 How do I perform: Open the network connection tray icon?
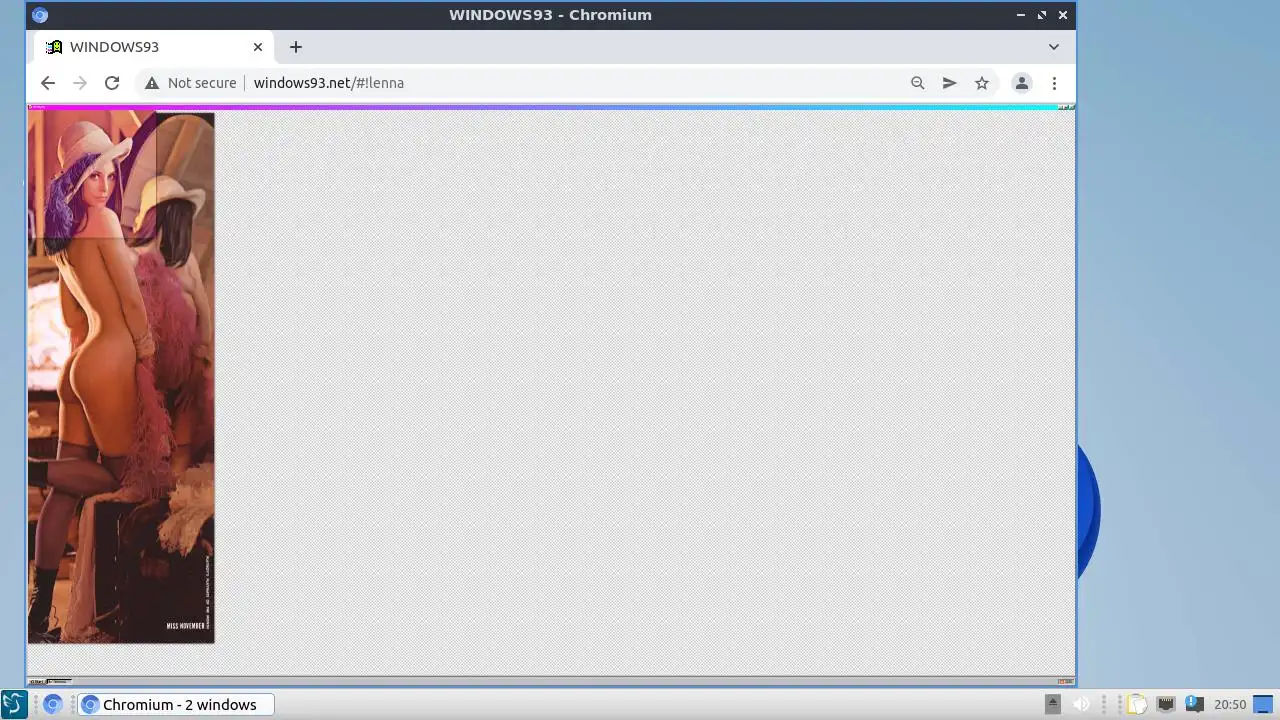point(1165,704)
